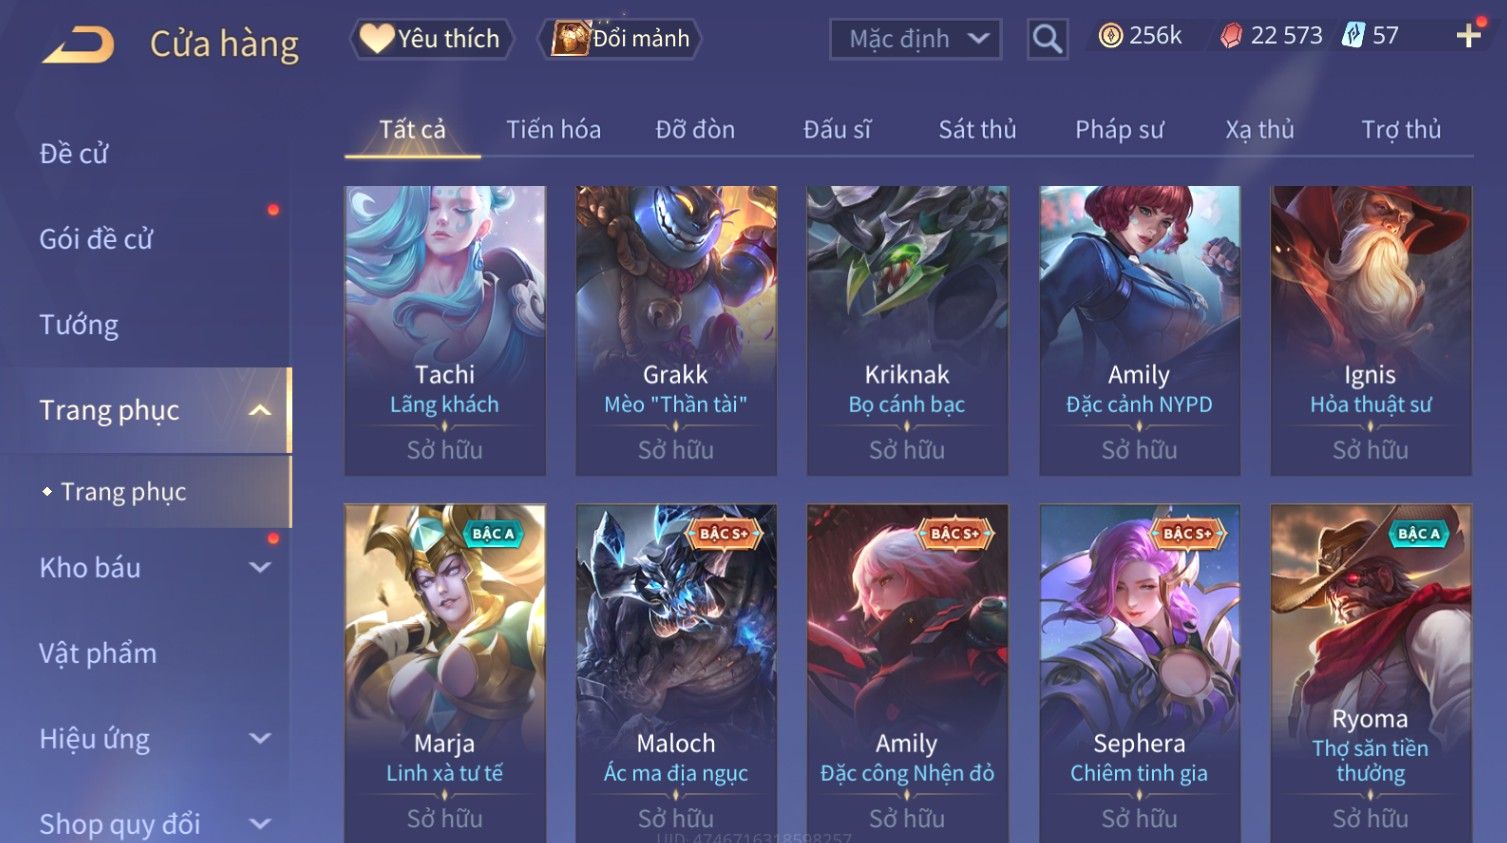The image size is (1507, 843).
Task: Tap the gold coin currency icon
Action: point(1110,36)
